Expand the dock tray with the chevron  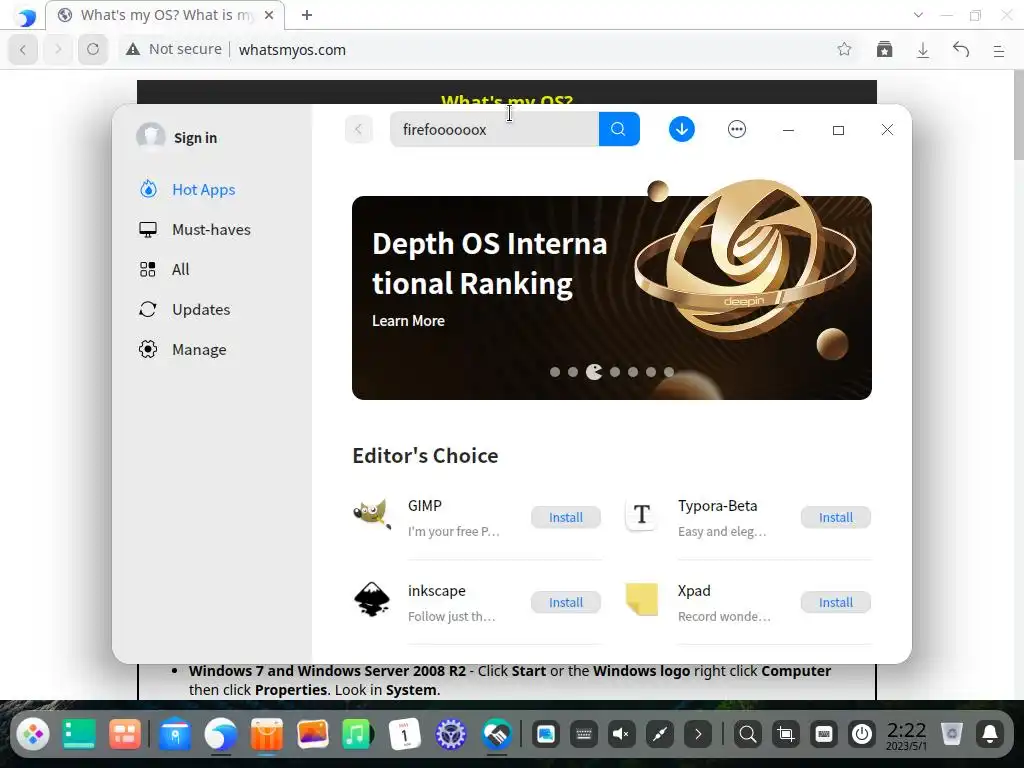tap(698, 735)
